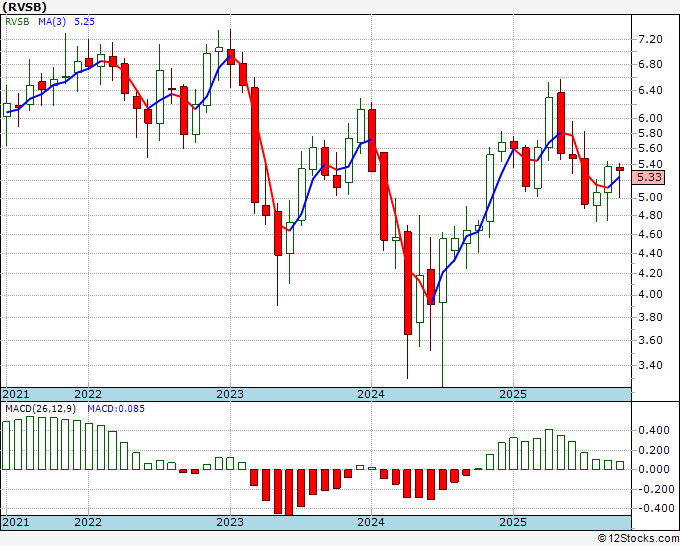Click the 0.200 MACD axis label
680x546 pixels.
pyautogui.click(x=654, y=451)
